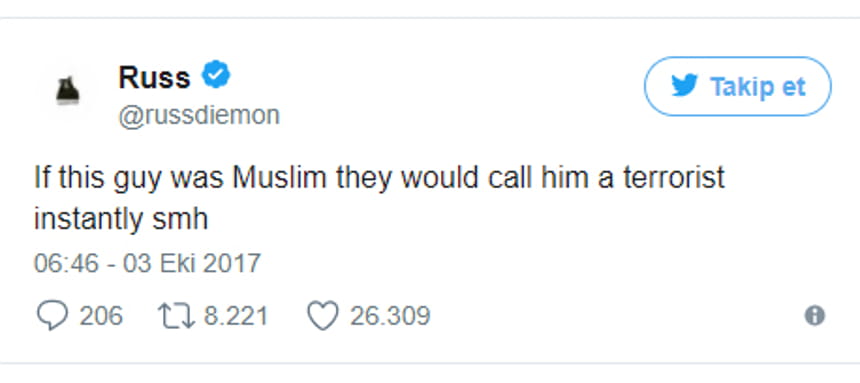The image size is (860, 383).
Task: Open the @russdiemon handle link
Action: [199, 116]
